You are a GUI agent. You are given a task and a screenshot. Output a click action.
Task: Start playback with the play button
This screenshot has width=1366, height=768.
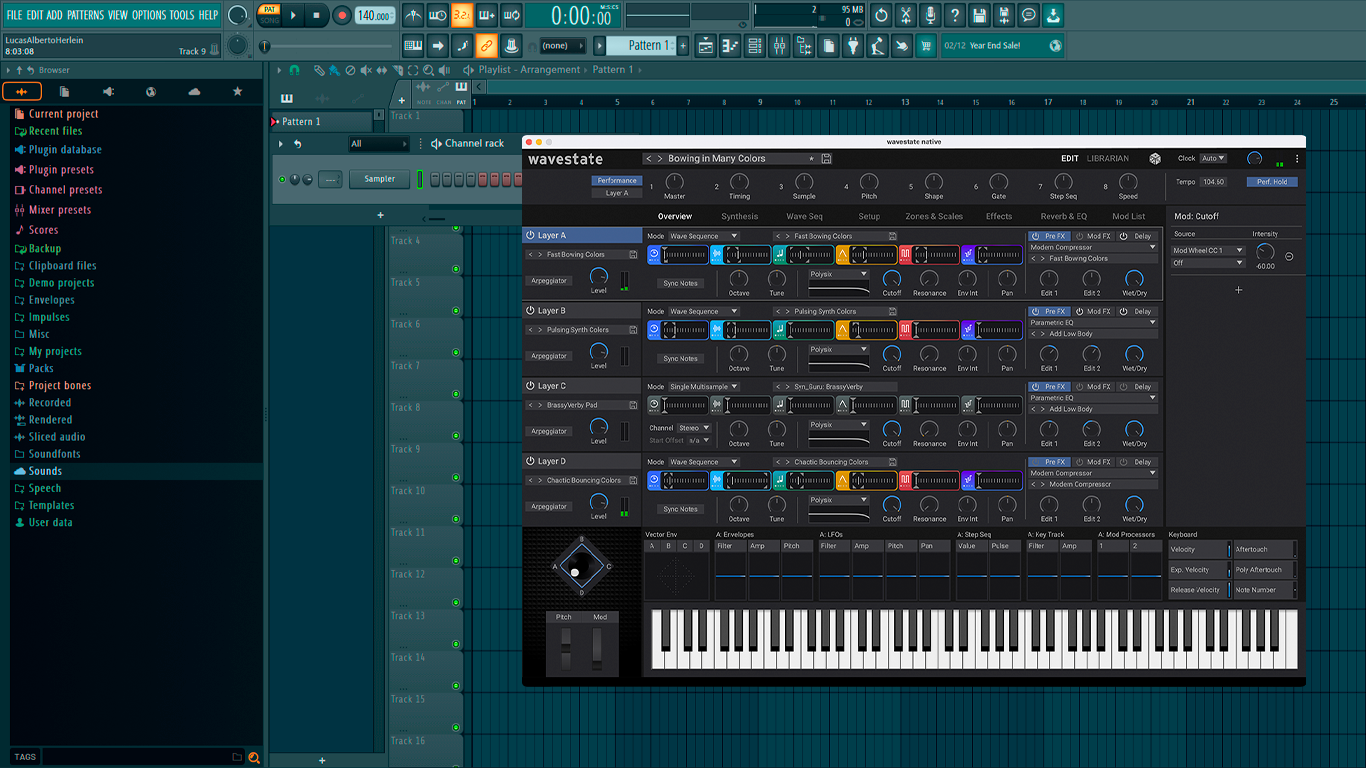click(x=293, y=15)
